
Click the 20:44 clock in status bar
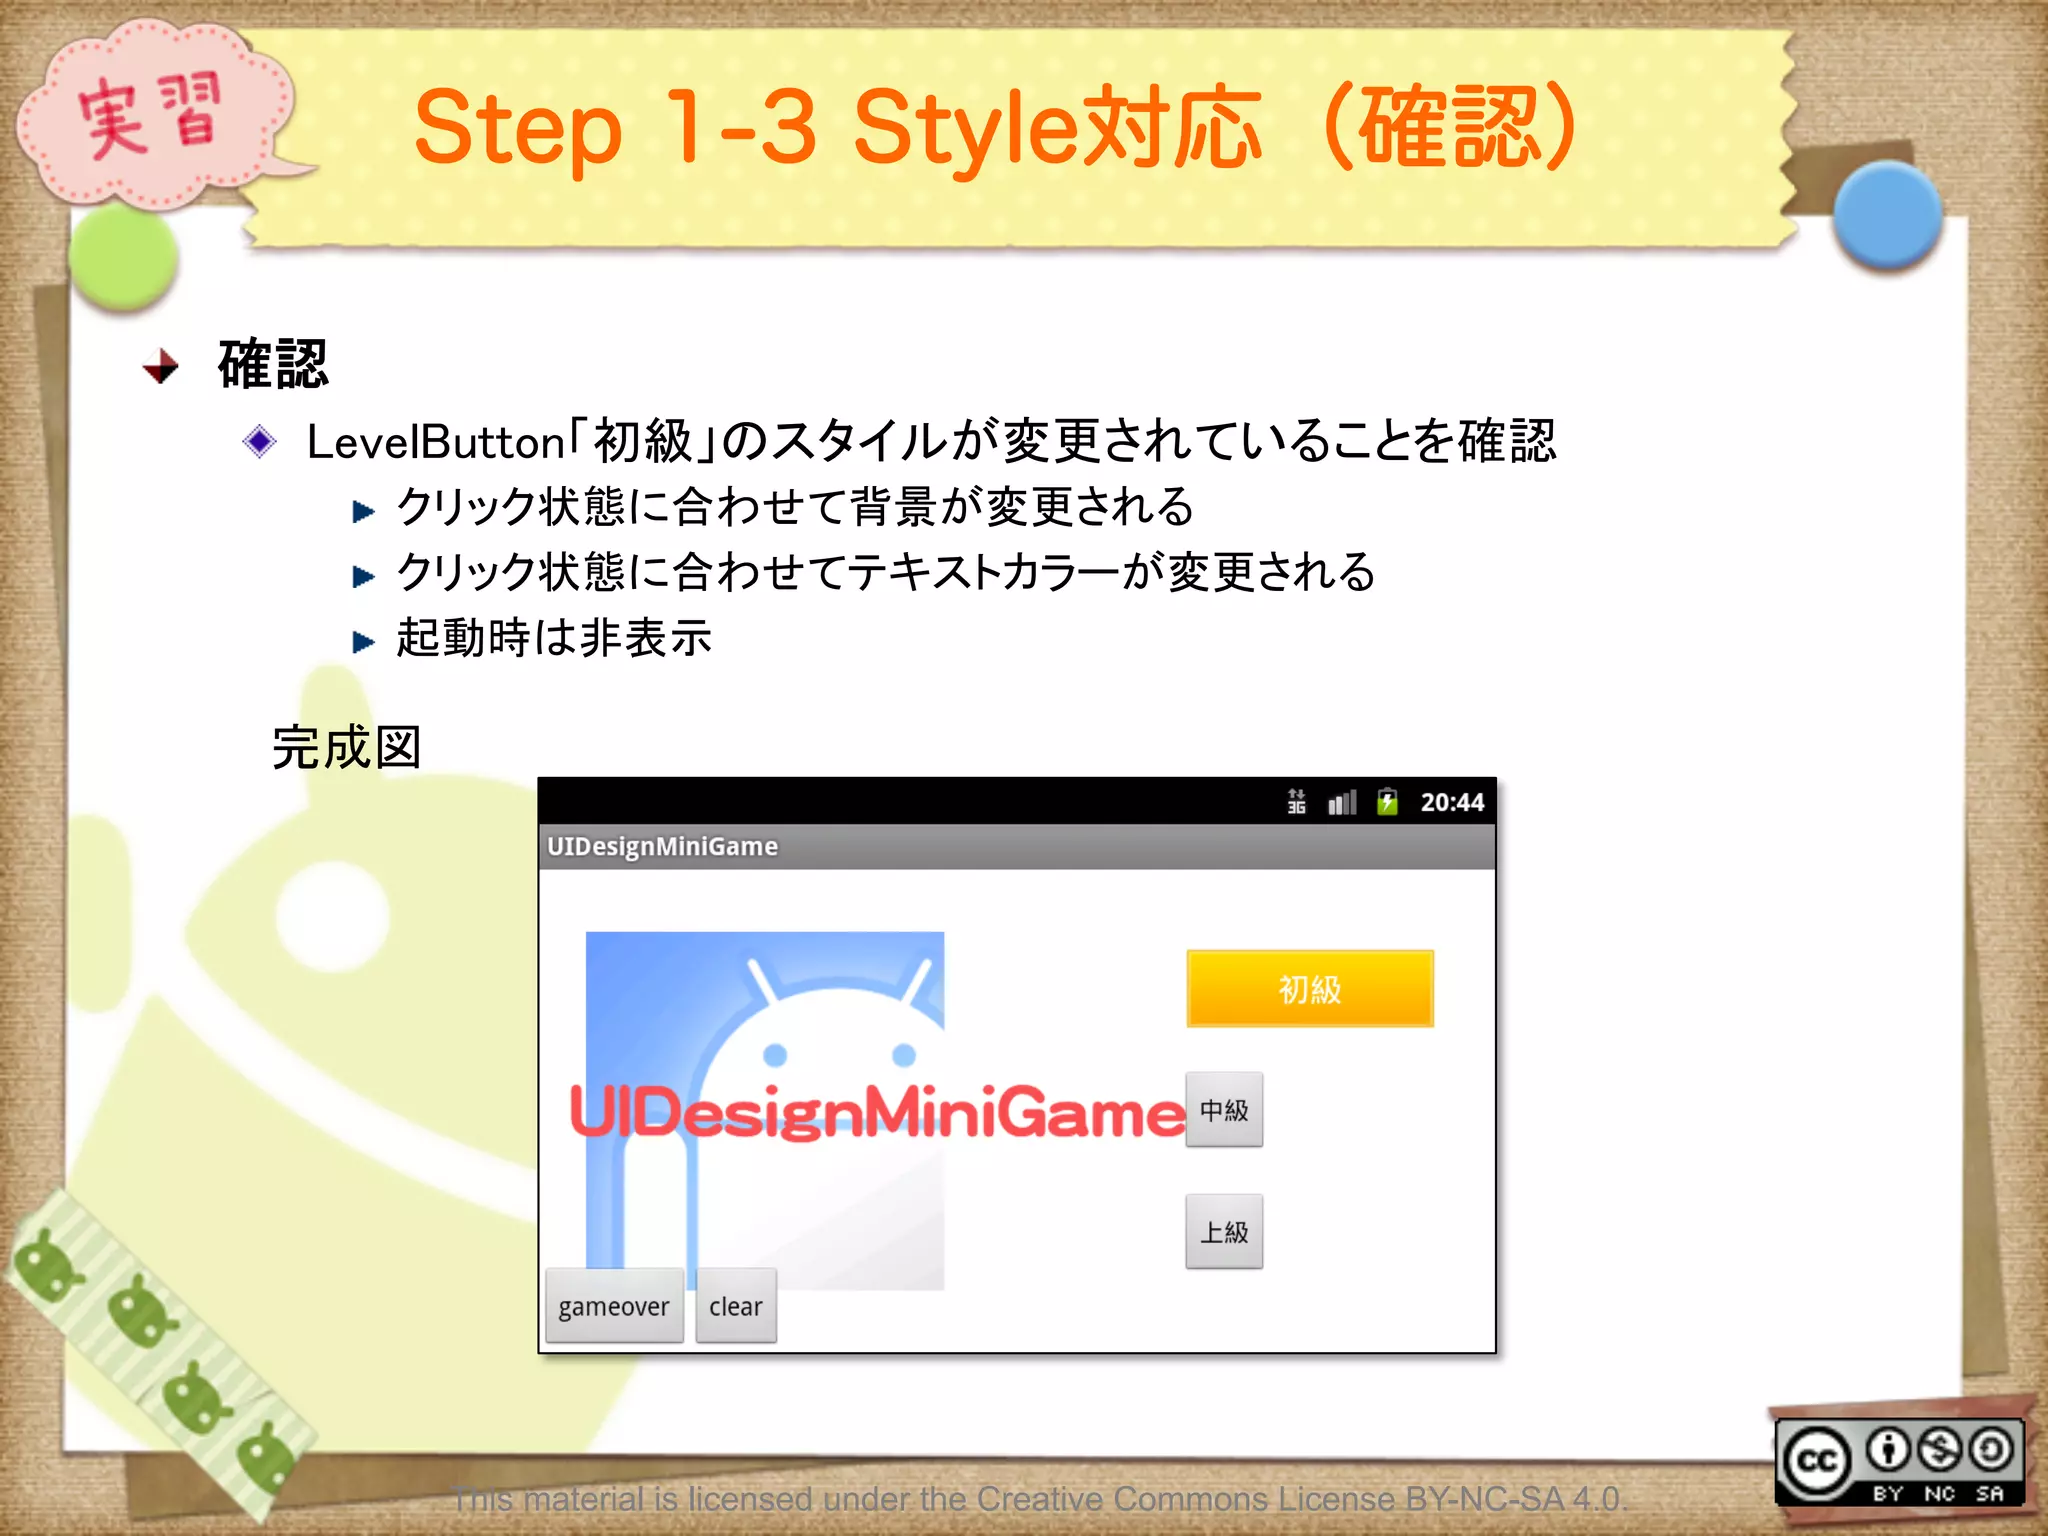point(1452,802)
